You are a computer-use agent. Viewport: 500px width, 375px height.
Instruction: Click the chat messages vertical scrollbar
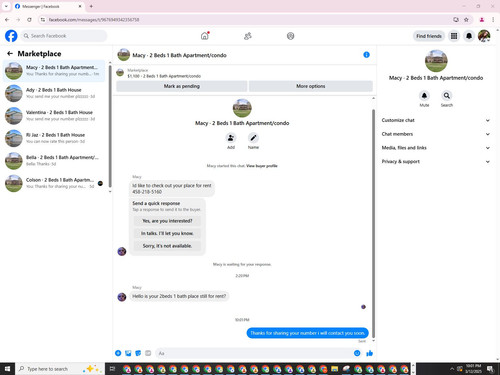coord(373,223)
